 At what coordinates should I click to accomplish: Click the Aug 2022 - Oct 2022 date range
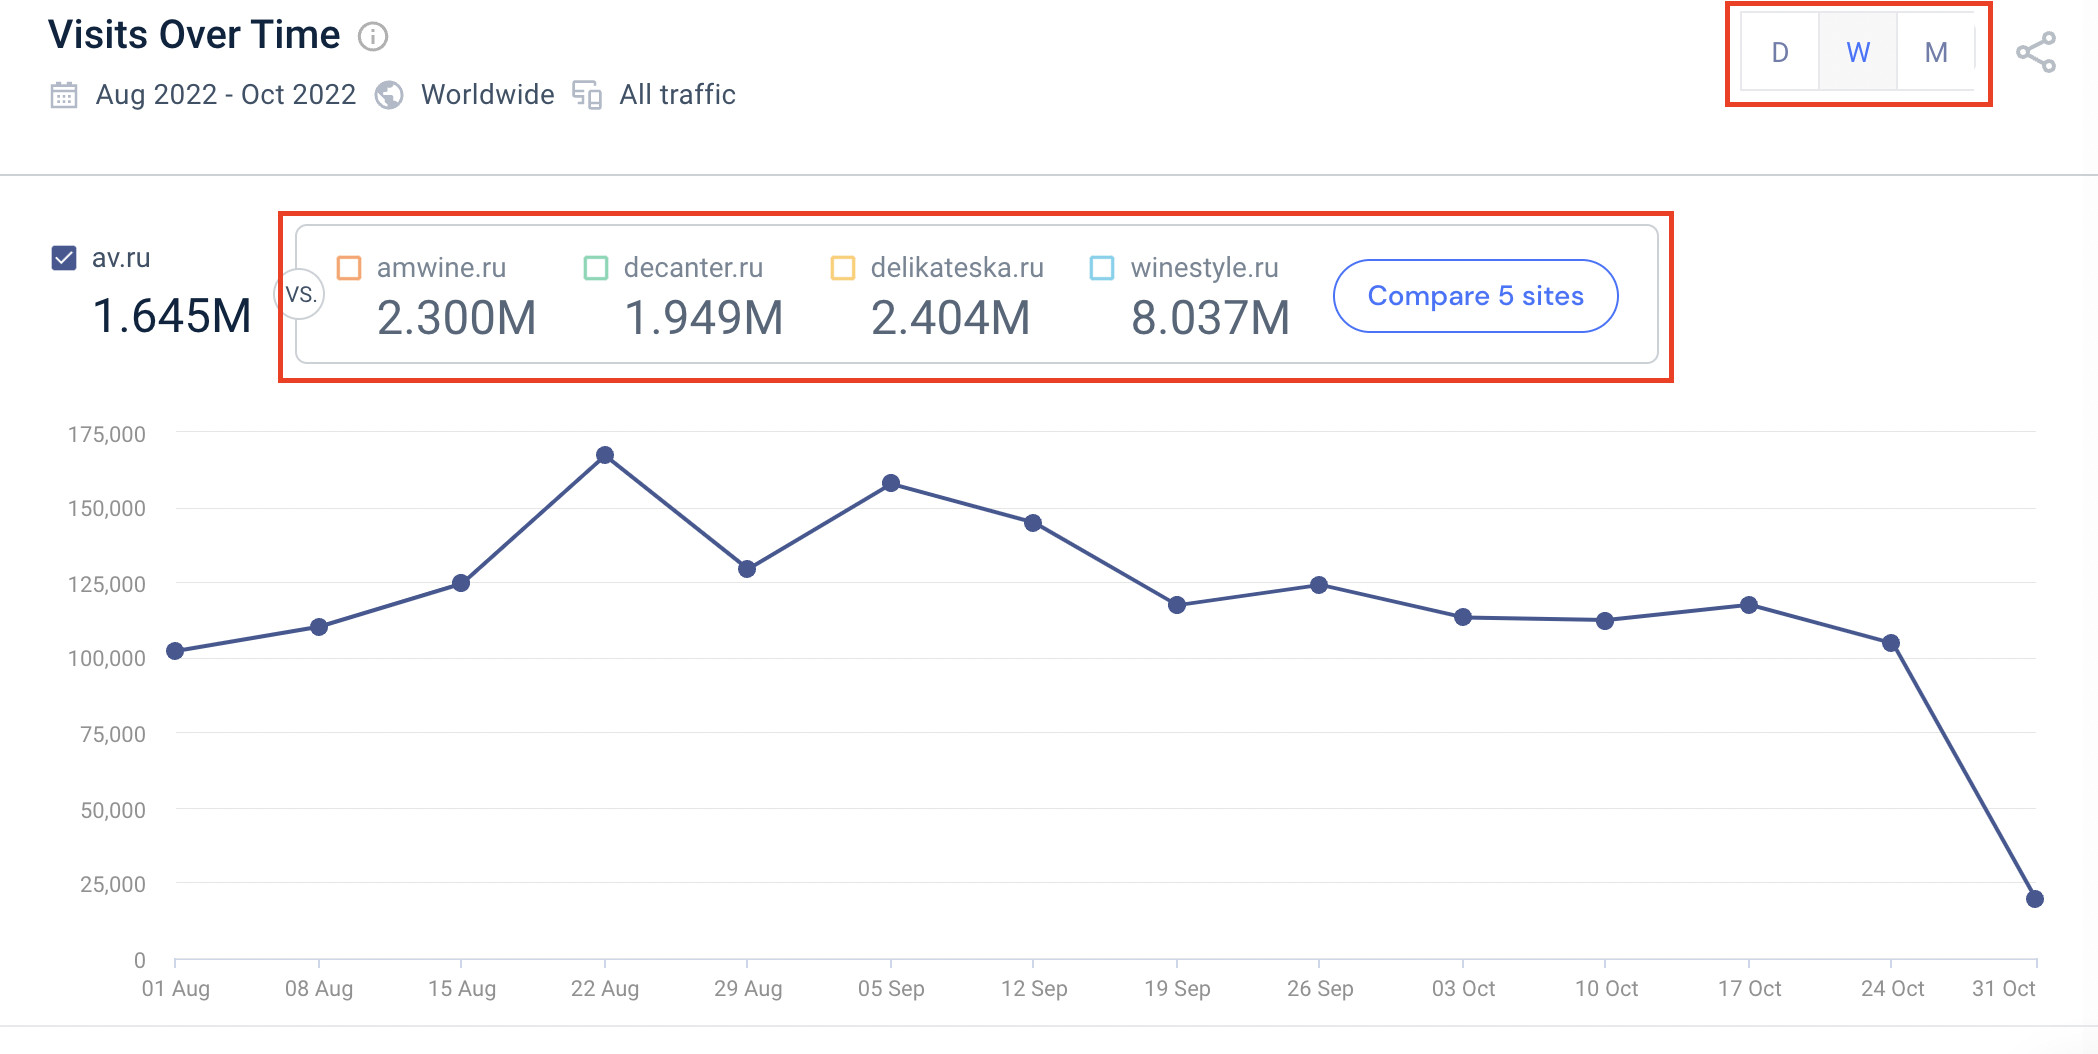pyautogui.click(x=226, y=95)
